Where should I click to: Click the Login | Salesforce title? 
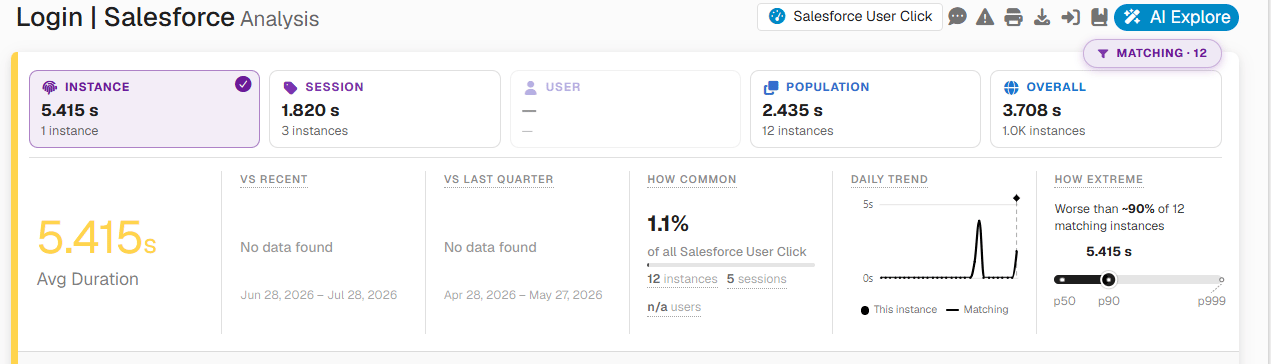click(x=124, y=17)
